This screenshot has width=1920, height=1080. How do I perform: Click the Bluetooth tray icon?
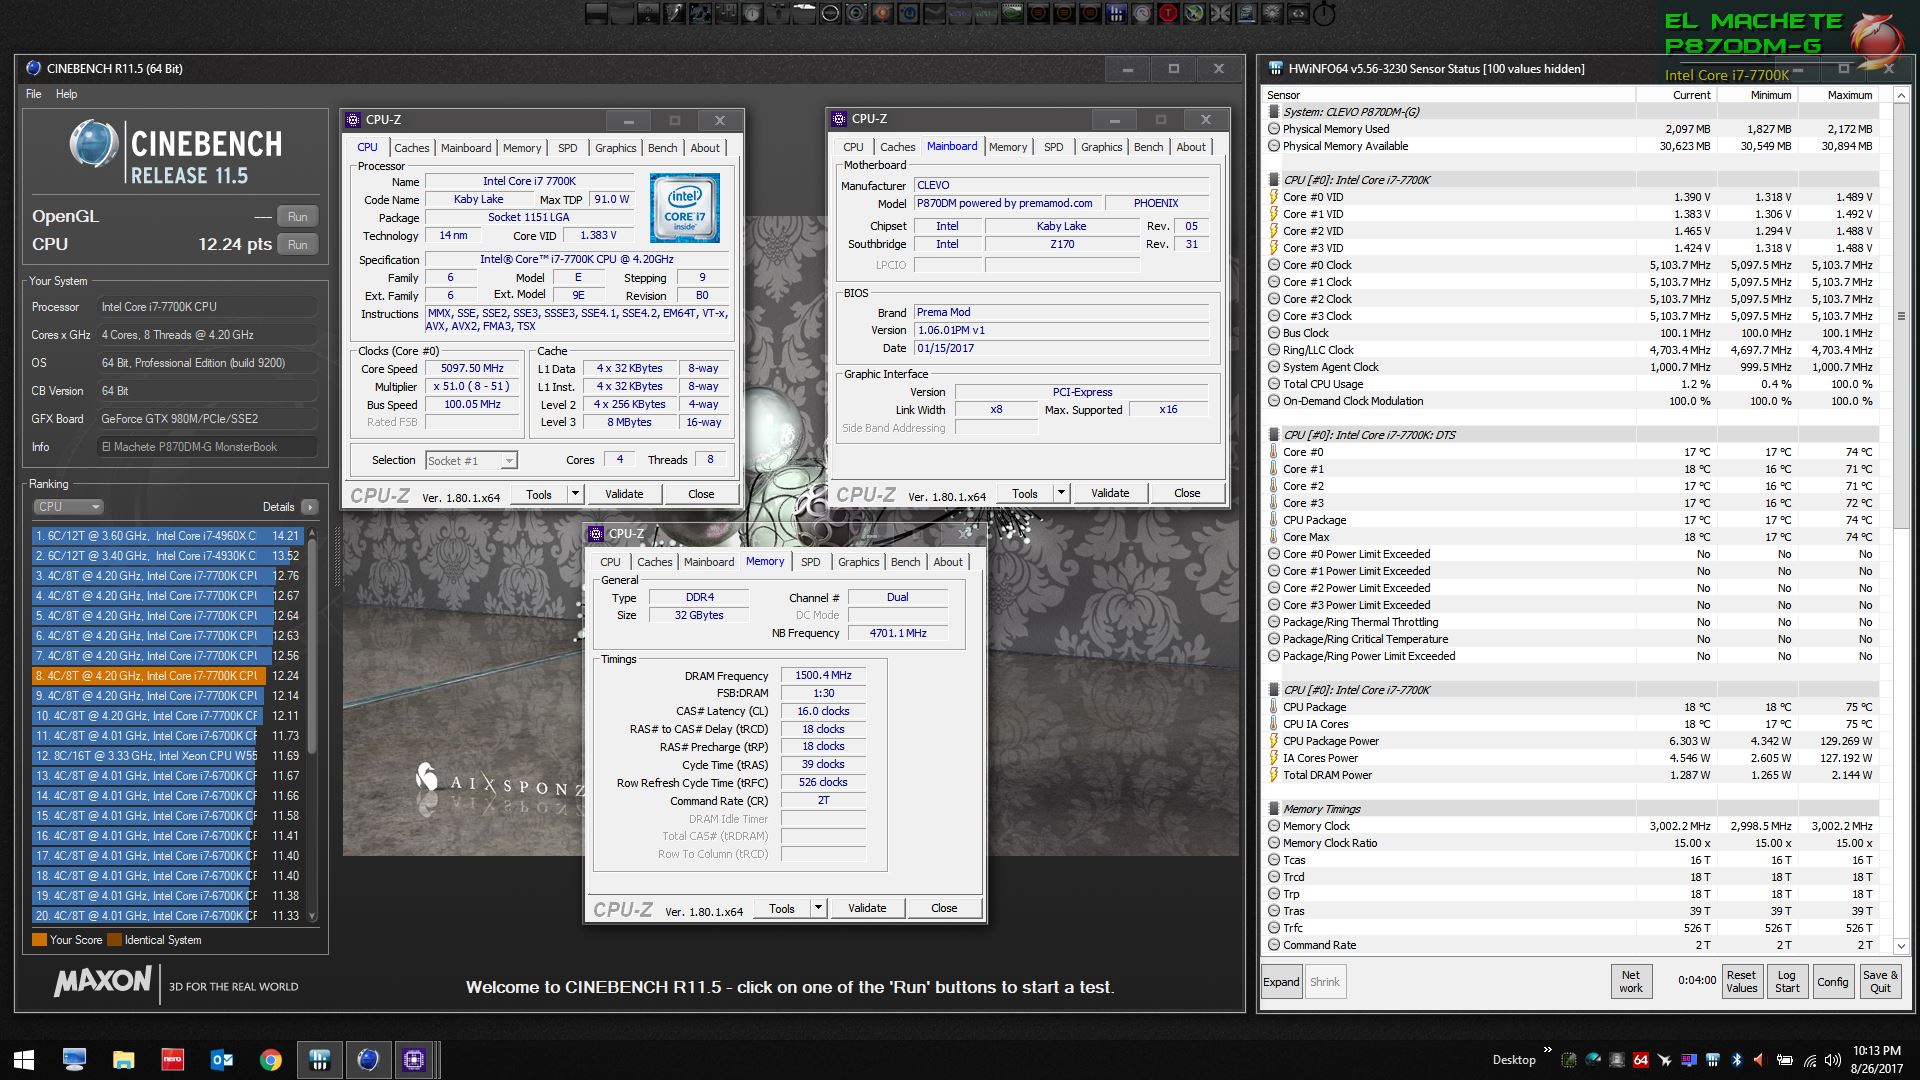pos(1737,1060)
